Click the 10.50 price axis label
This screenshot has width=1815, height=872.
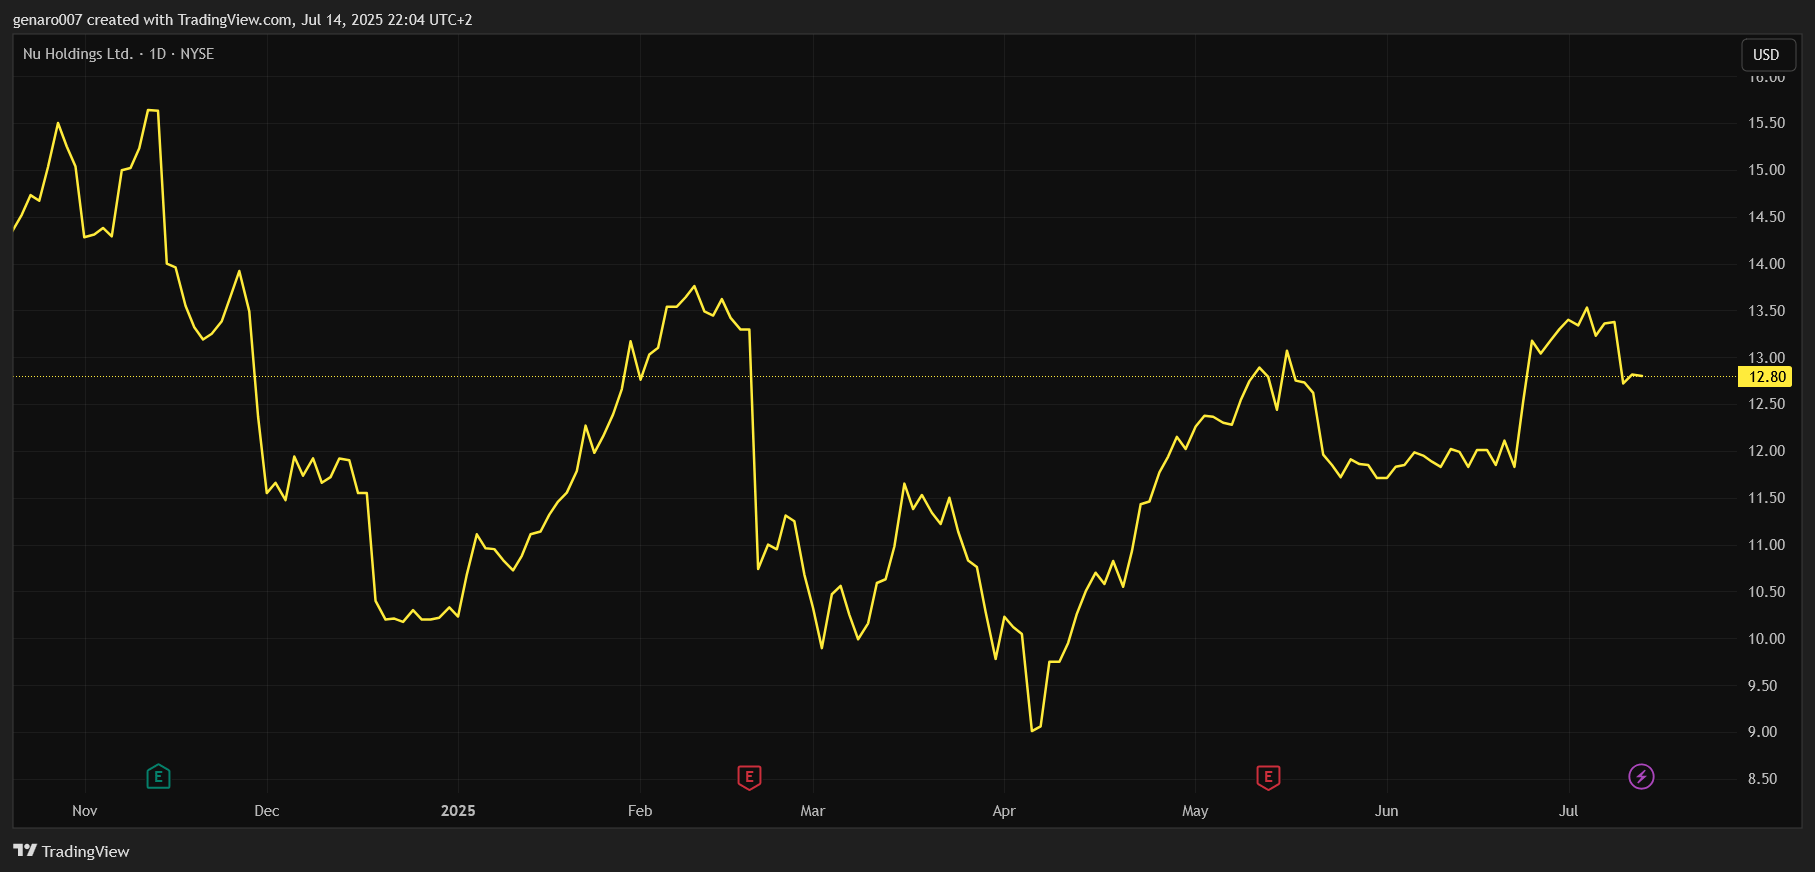1766,592
